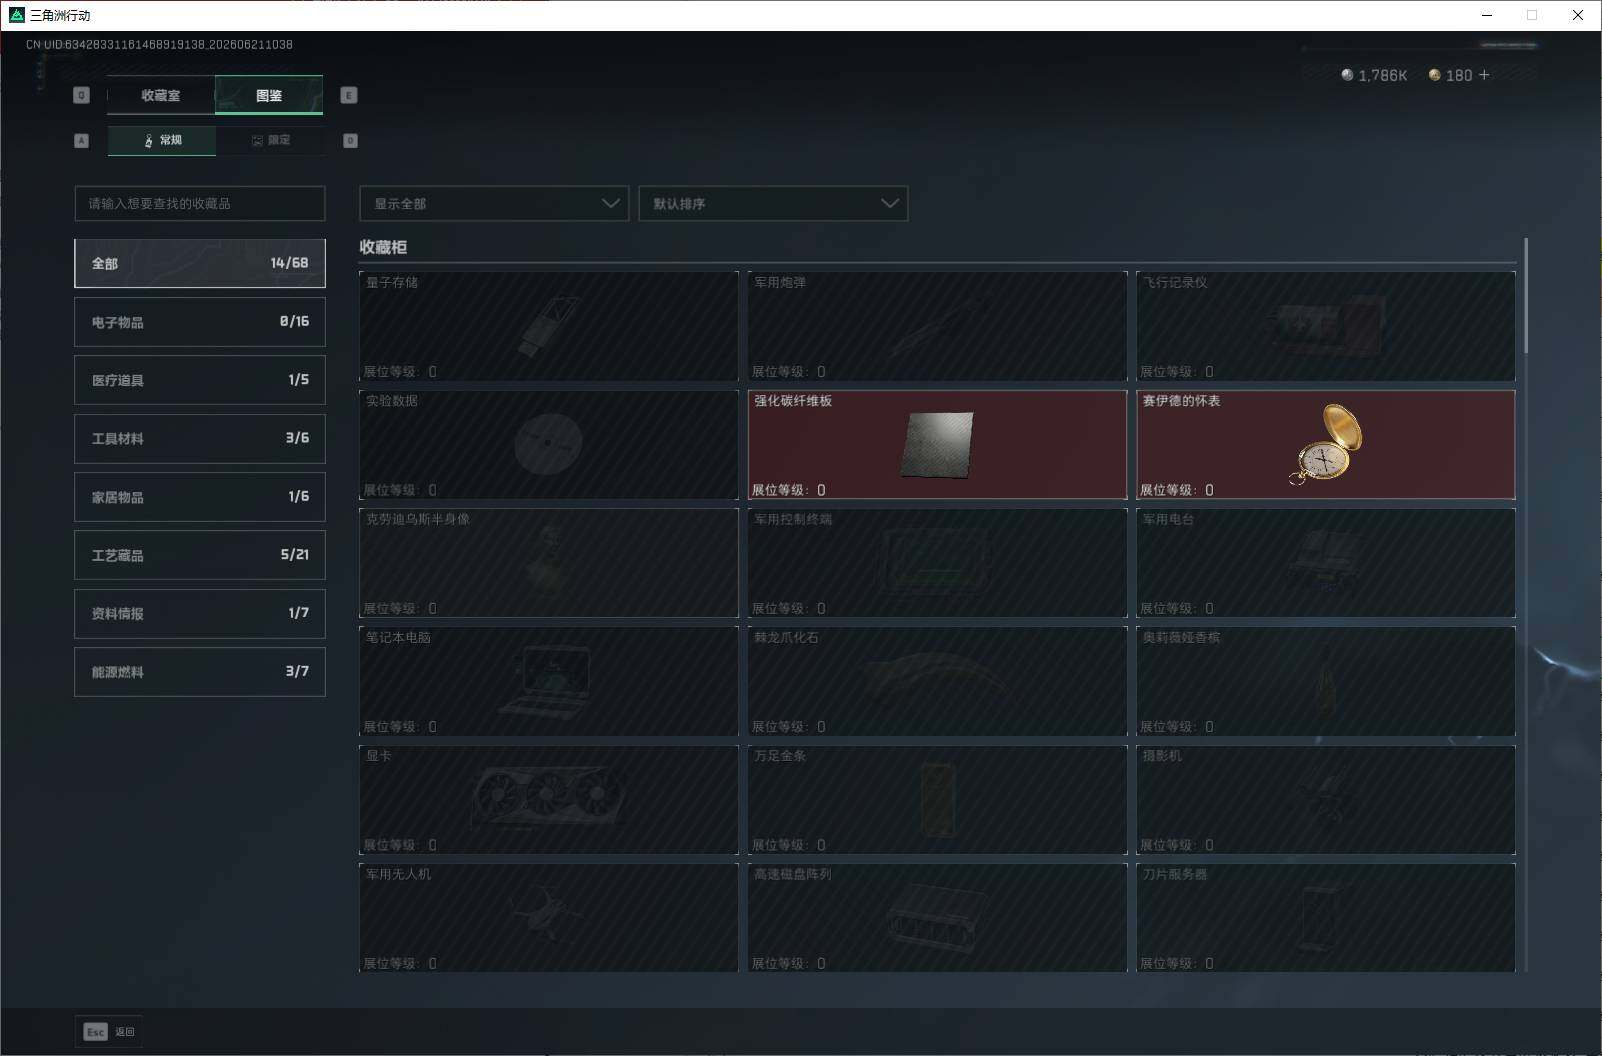Open the 默认排序 sort dropdown

tap(773, 203)
